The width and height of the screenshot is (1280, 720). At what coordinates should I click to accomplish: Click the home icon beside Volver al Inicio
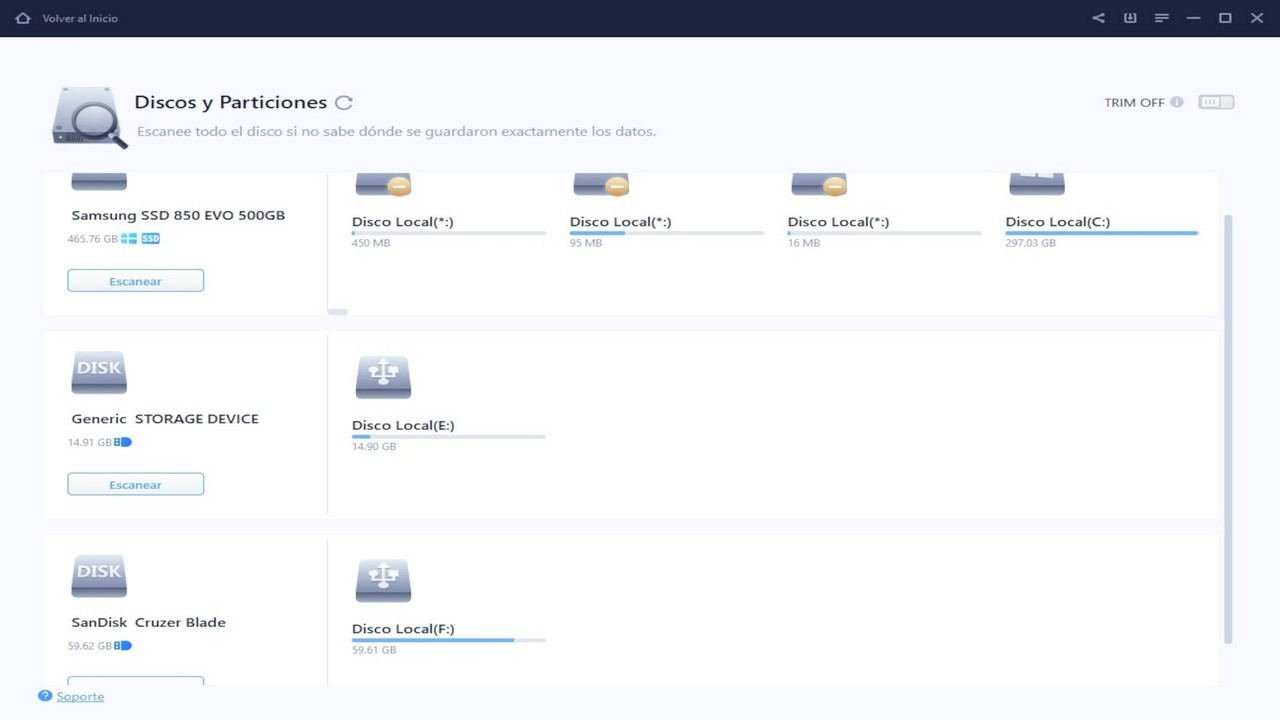click(23, 18)
